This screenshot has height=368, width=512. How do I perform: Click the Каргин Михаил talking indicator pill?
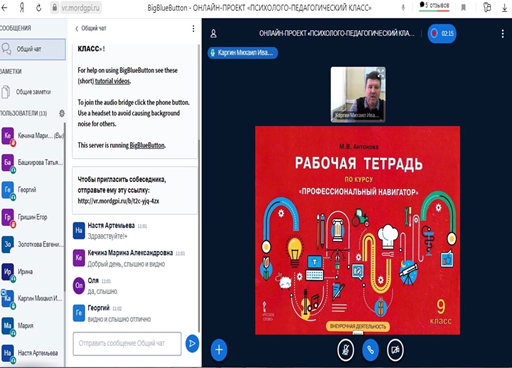click(243, 53)
